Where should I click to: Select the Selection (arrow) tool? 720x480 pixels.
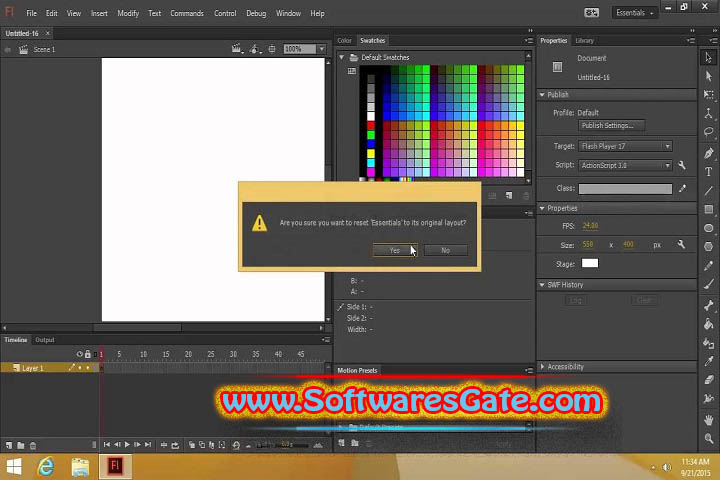(x=709, y=57)
